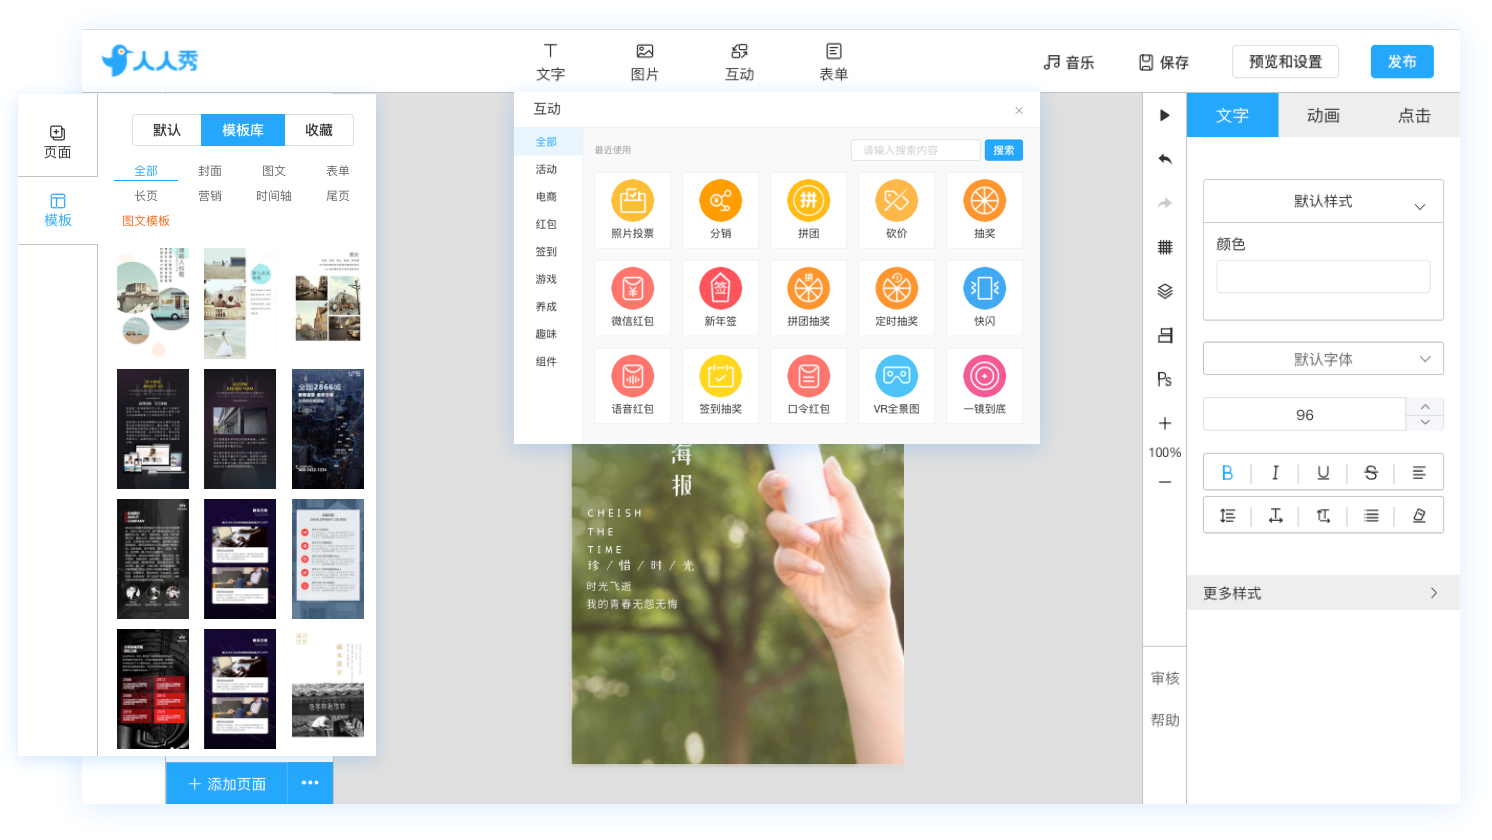
Task: Open the layers icon in the side strip
Action: coord(1164,291)
